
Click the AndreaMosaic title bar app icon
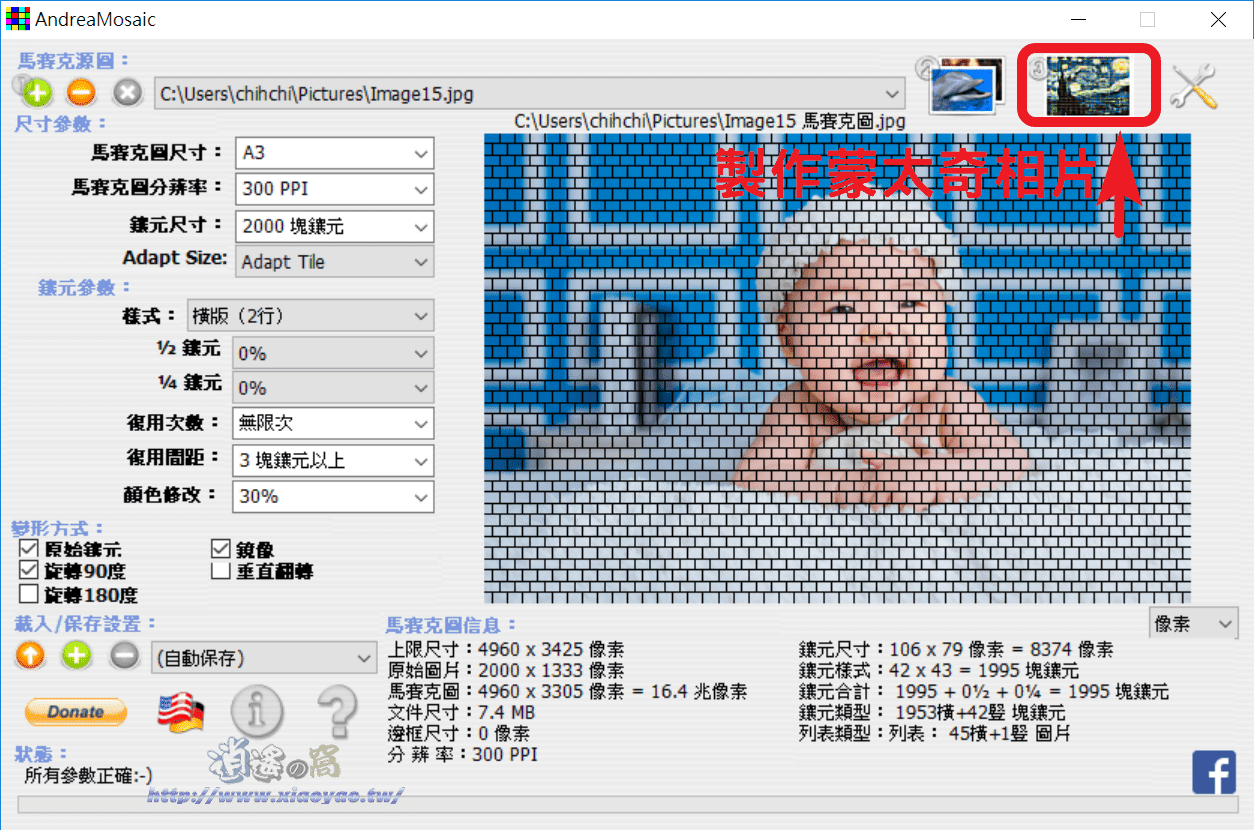pyautogui.click(x=18, y=19)
